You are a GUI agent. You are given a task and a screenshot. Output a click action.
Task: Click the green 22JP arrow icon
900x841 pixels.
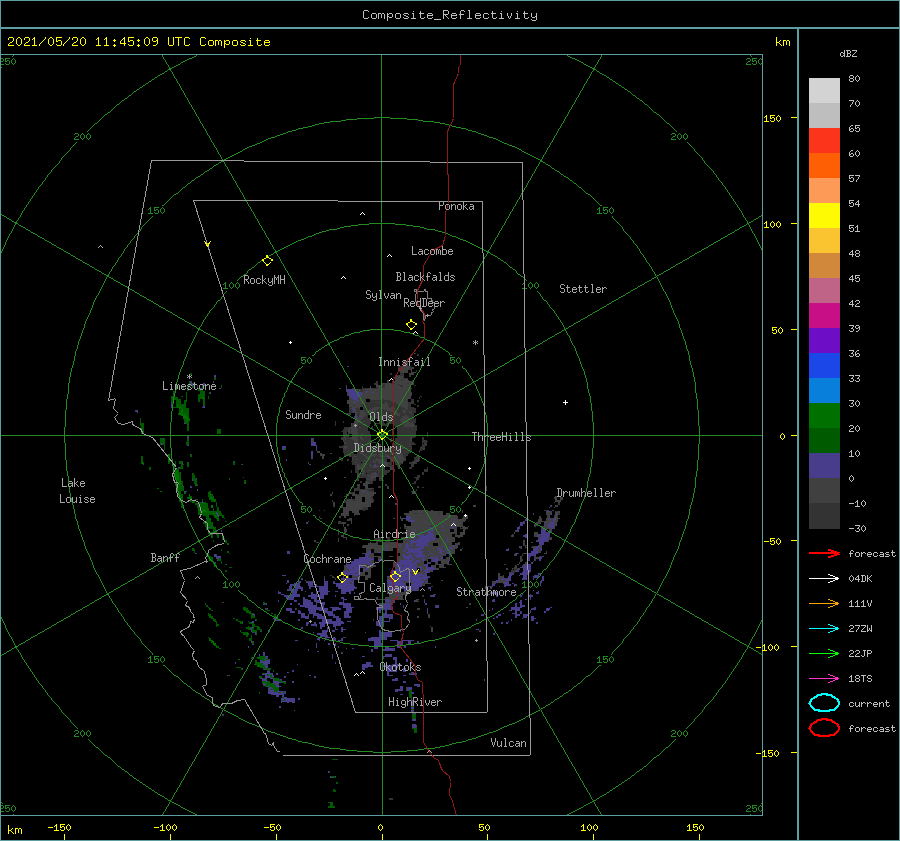click(824, 653)
